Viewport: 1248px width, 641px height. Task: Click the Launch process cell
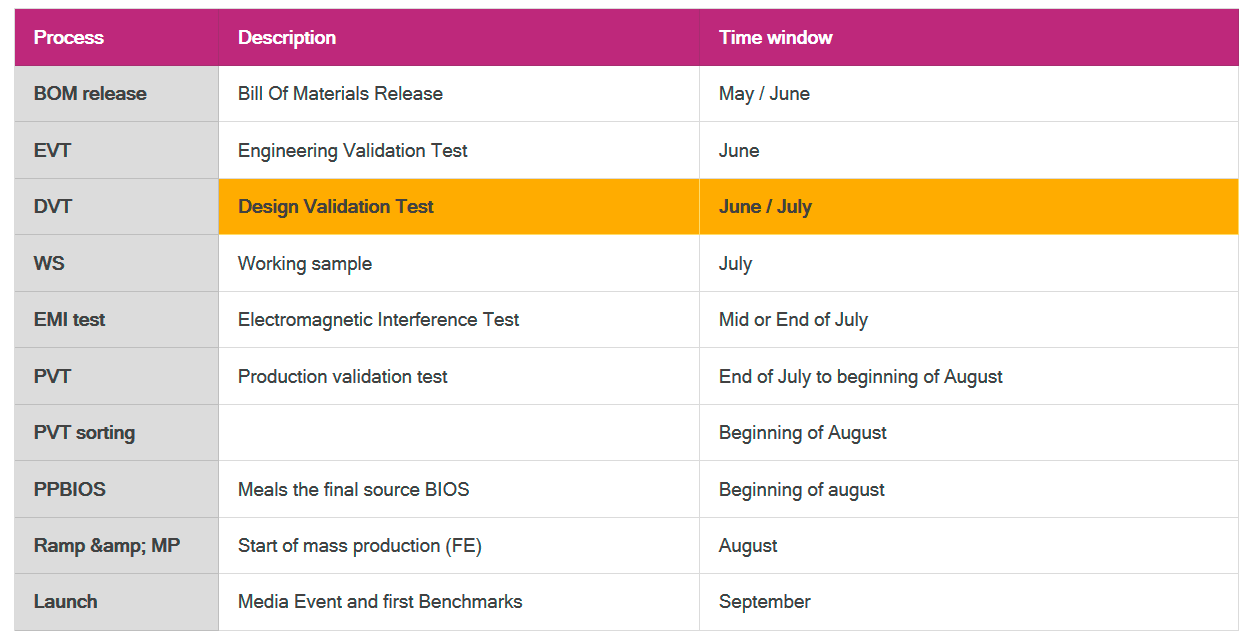(x=66, y=602)
